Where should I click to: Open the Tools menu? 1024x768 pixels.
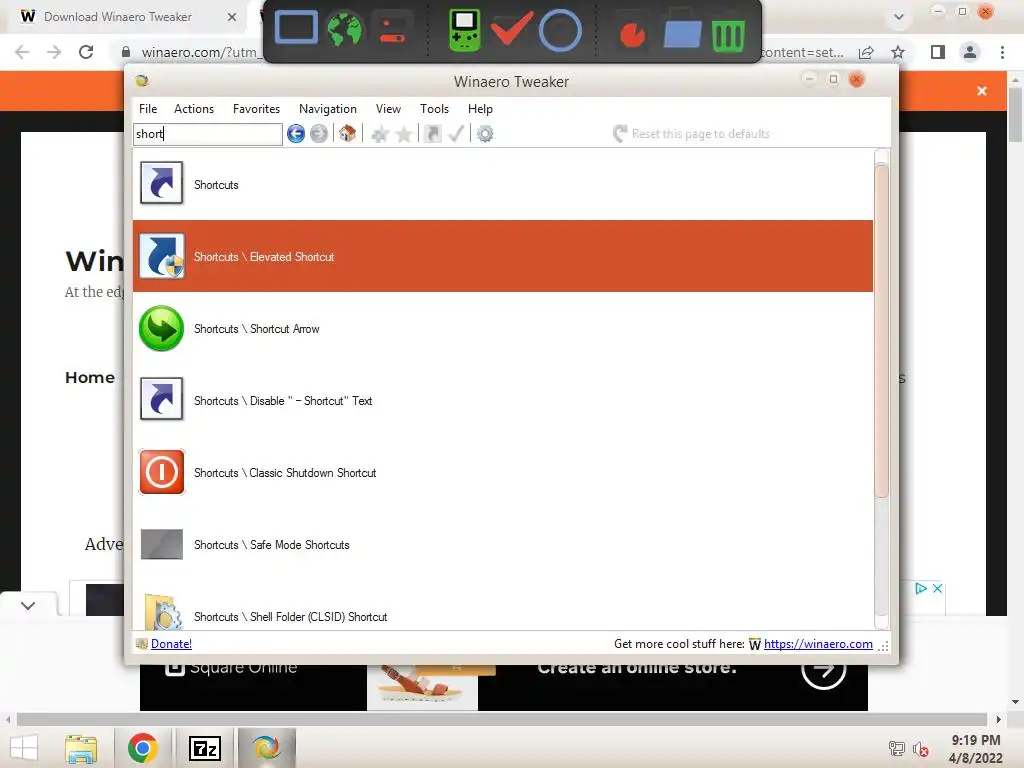(x=434, y=109)
